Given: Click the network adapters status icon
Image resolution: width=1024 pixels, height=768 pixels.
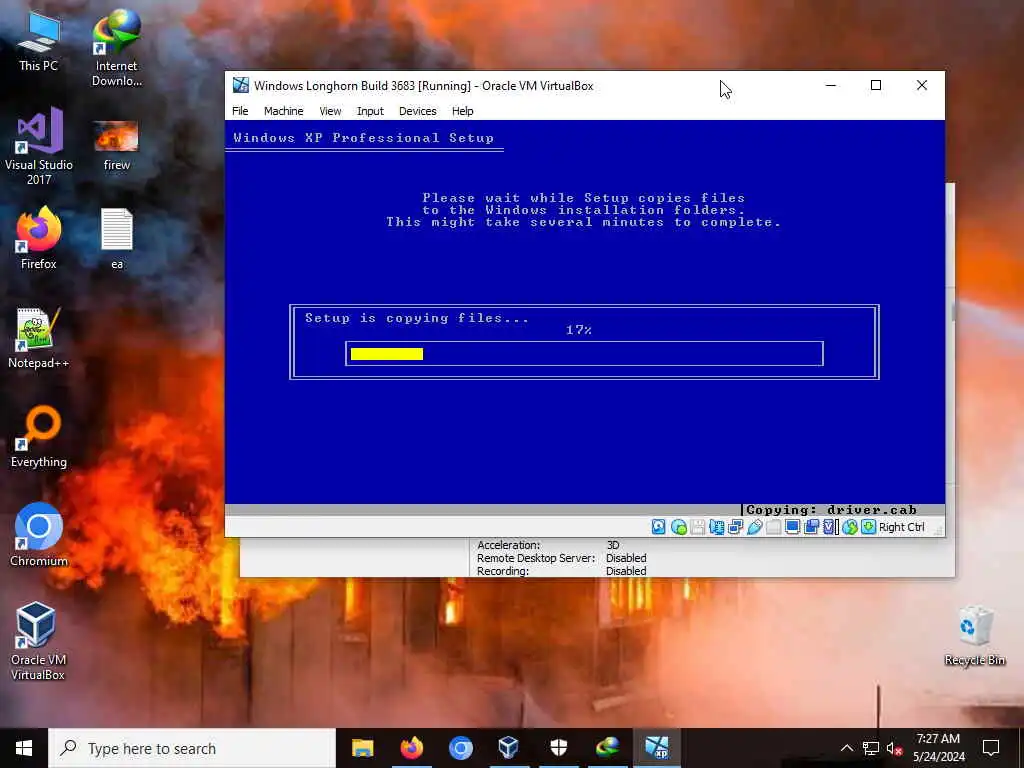Looking at the screenshot, I should coord(735,527).
